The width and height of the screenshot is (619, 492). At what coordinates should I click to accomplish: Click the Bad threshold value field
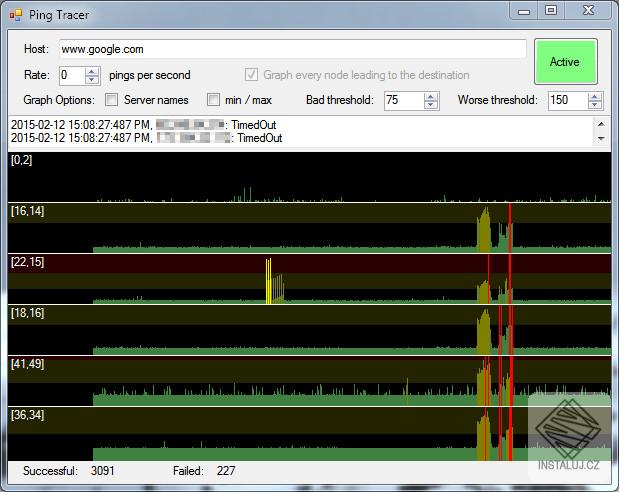point(404,100)
